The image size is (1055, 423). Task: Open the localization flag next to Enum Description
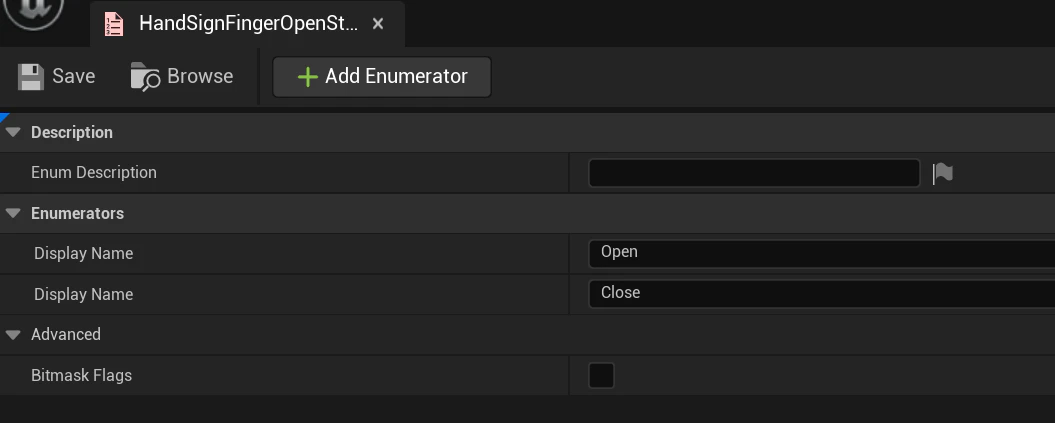pyautogui.click(x=943, y=174)
